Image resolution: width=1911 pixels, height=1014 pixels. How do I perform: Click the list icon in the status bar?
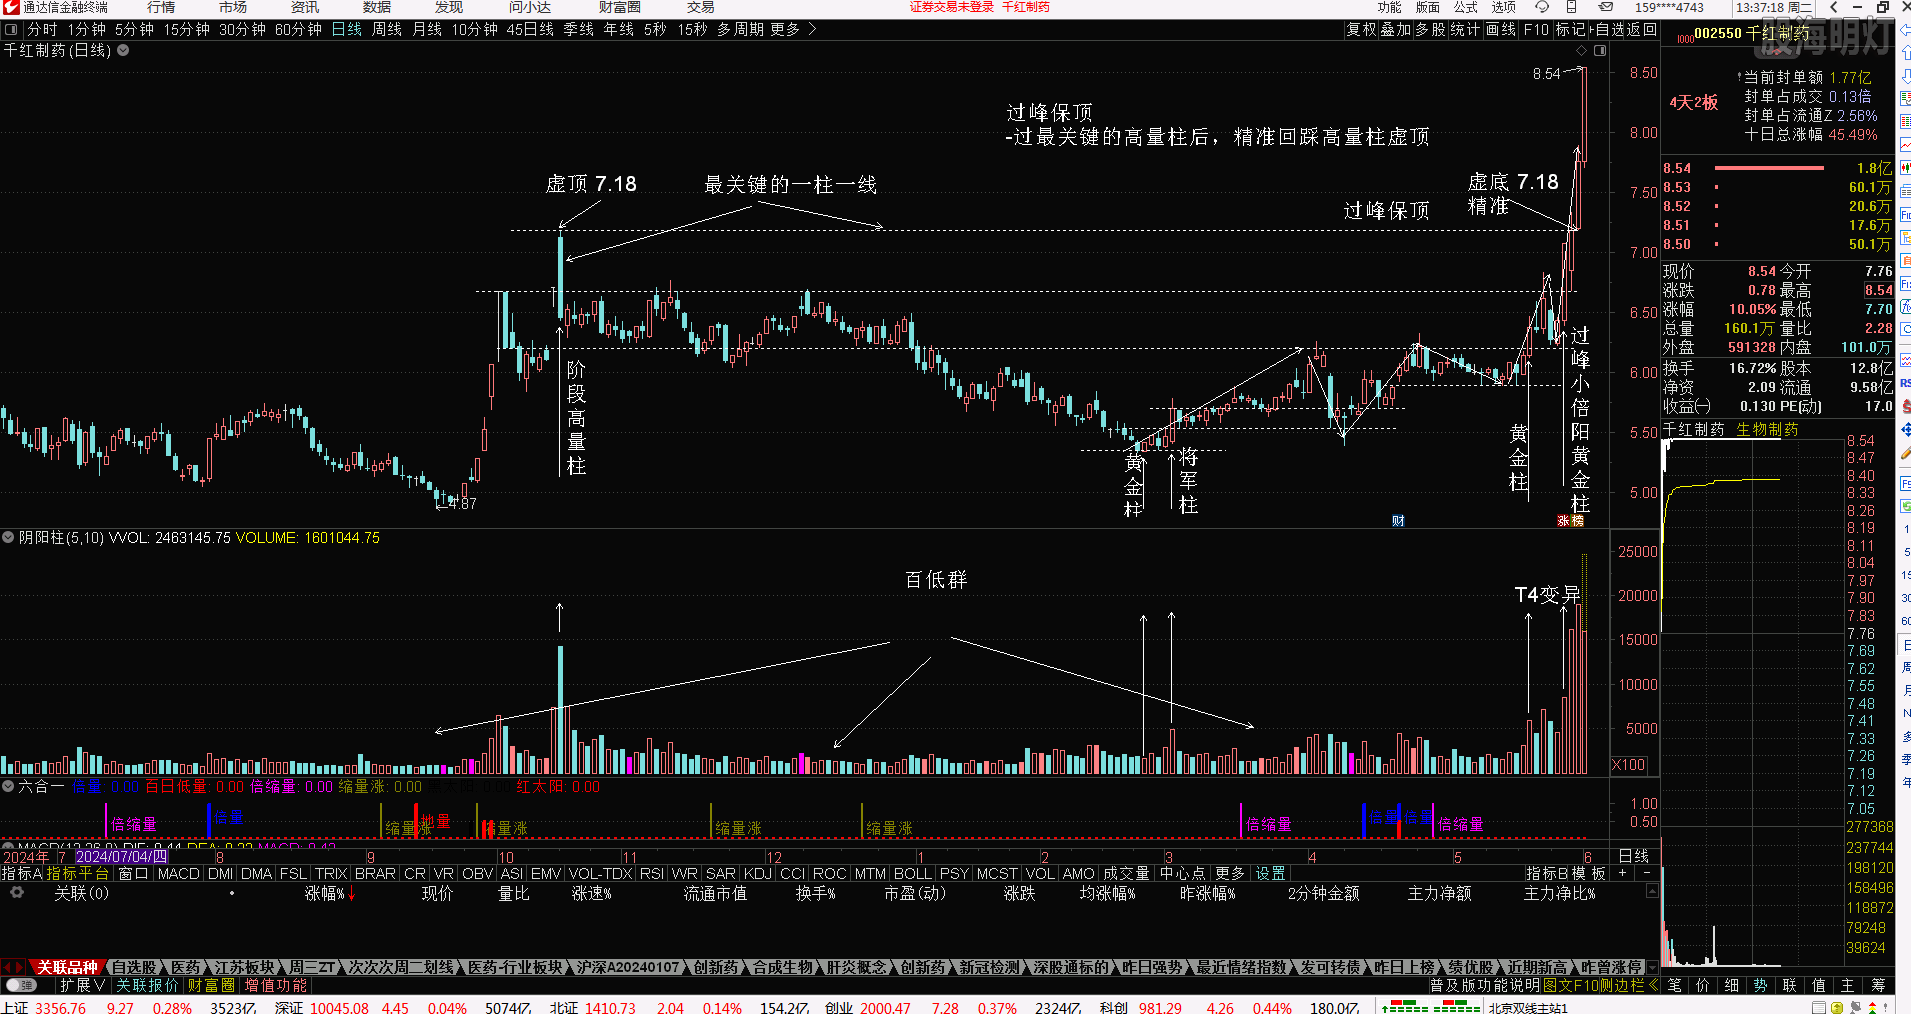1819,1007
